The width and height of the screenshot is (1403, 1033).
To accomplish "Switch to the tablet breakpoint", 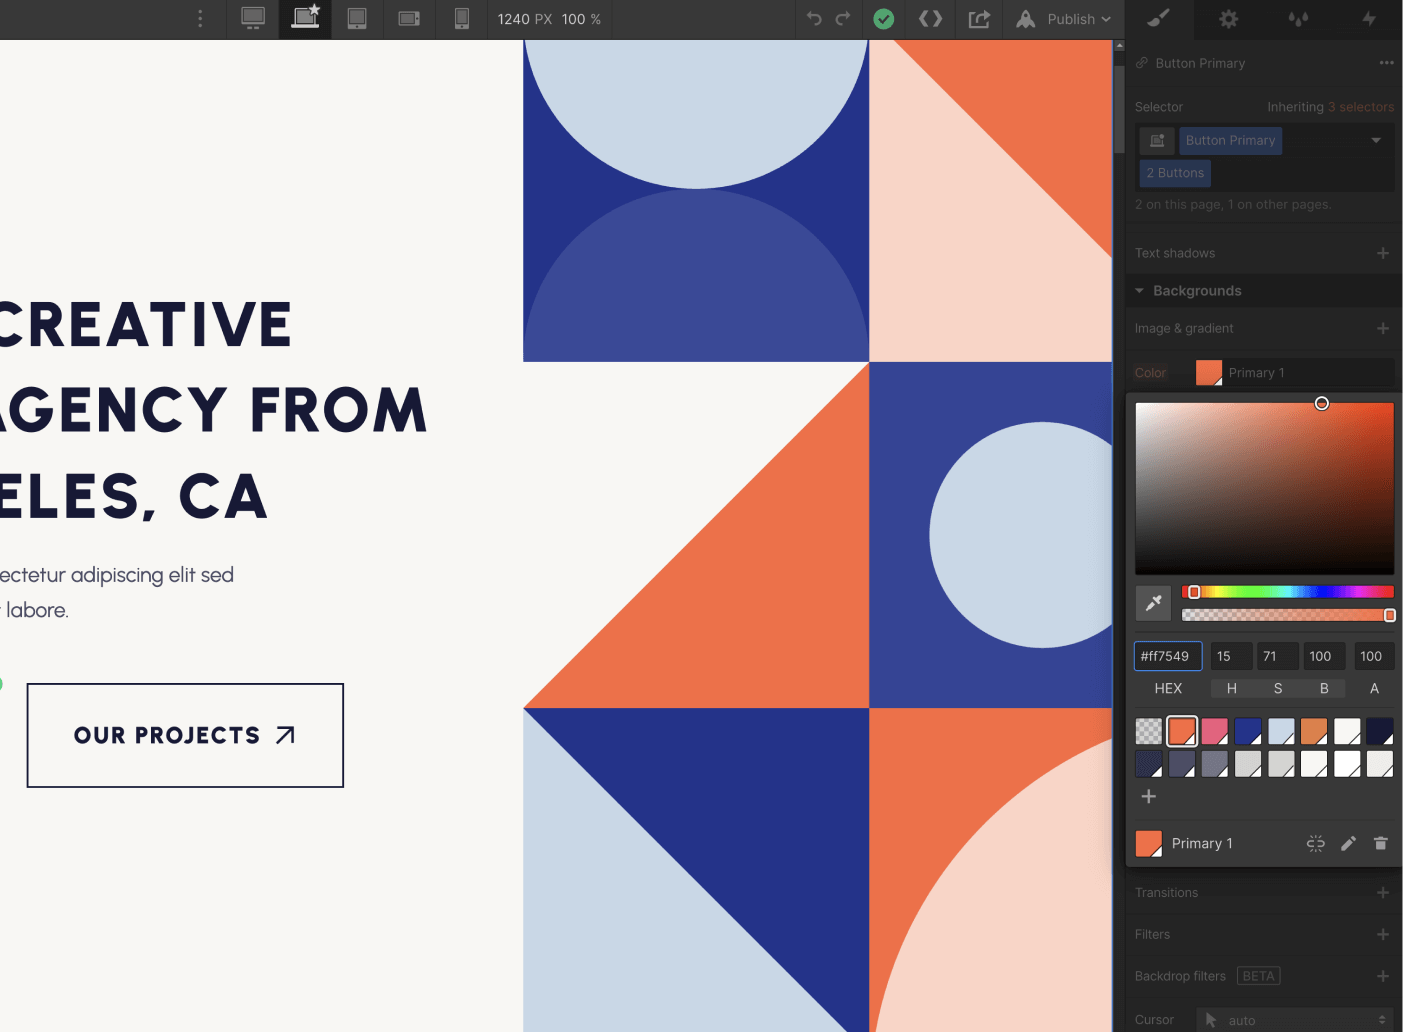I will point(357,19).
